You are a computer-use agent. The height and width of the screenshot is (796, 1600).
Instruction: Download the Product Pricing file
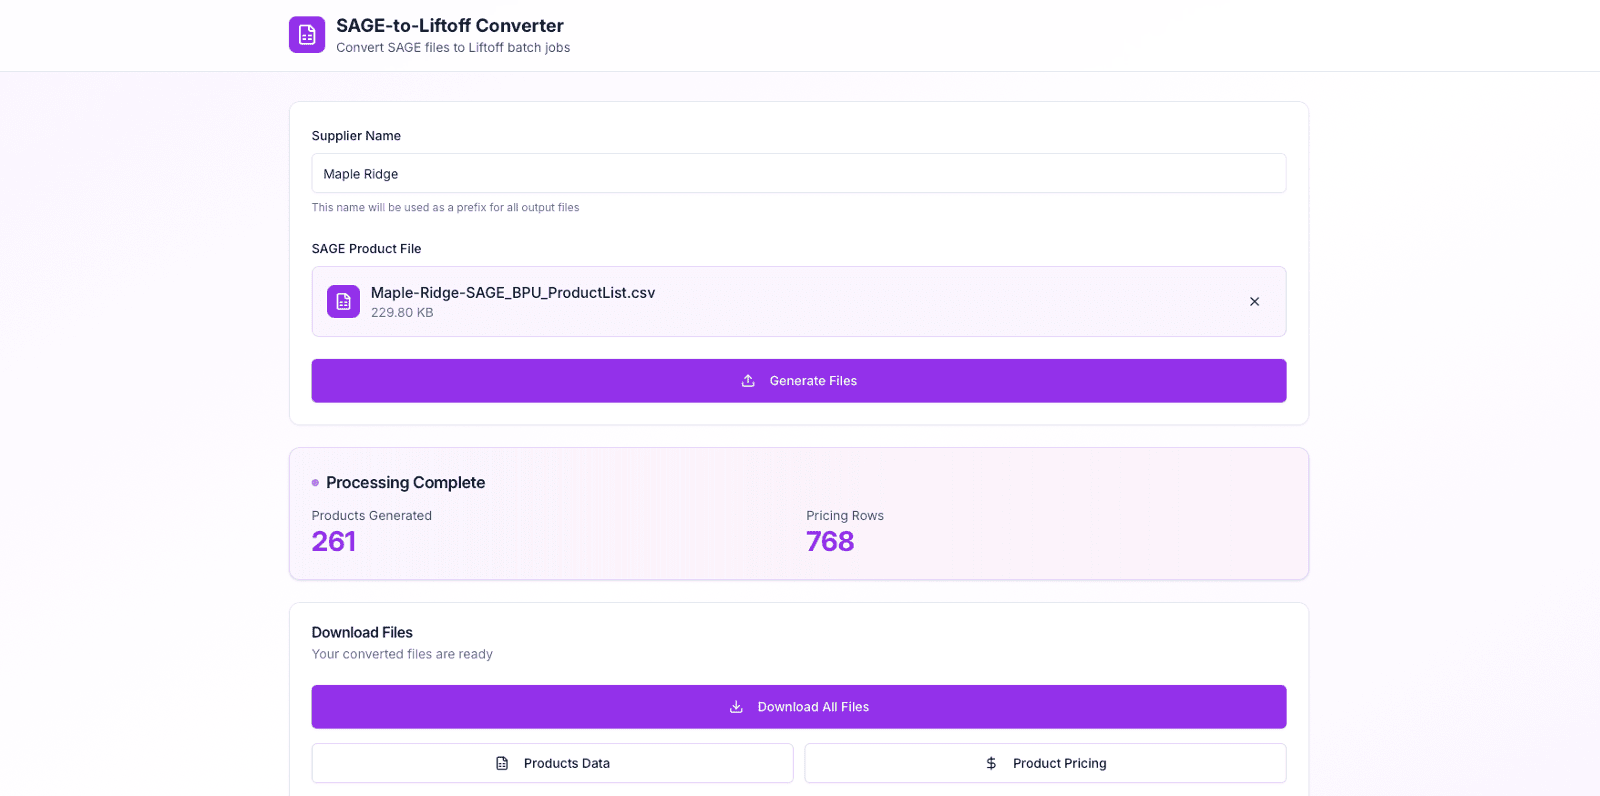click(x=1044, y=762)
